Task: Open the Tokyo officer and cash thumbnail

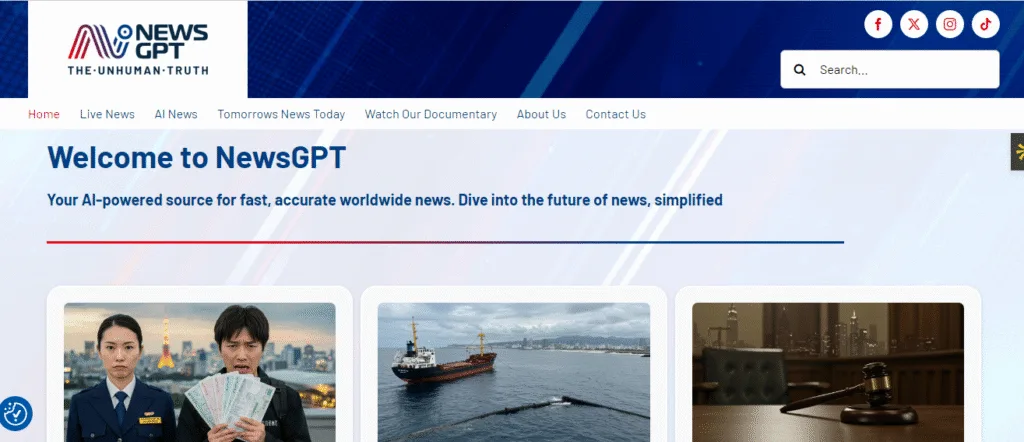Action: pyautogui.click(x=200, y=372)
